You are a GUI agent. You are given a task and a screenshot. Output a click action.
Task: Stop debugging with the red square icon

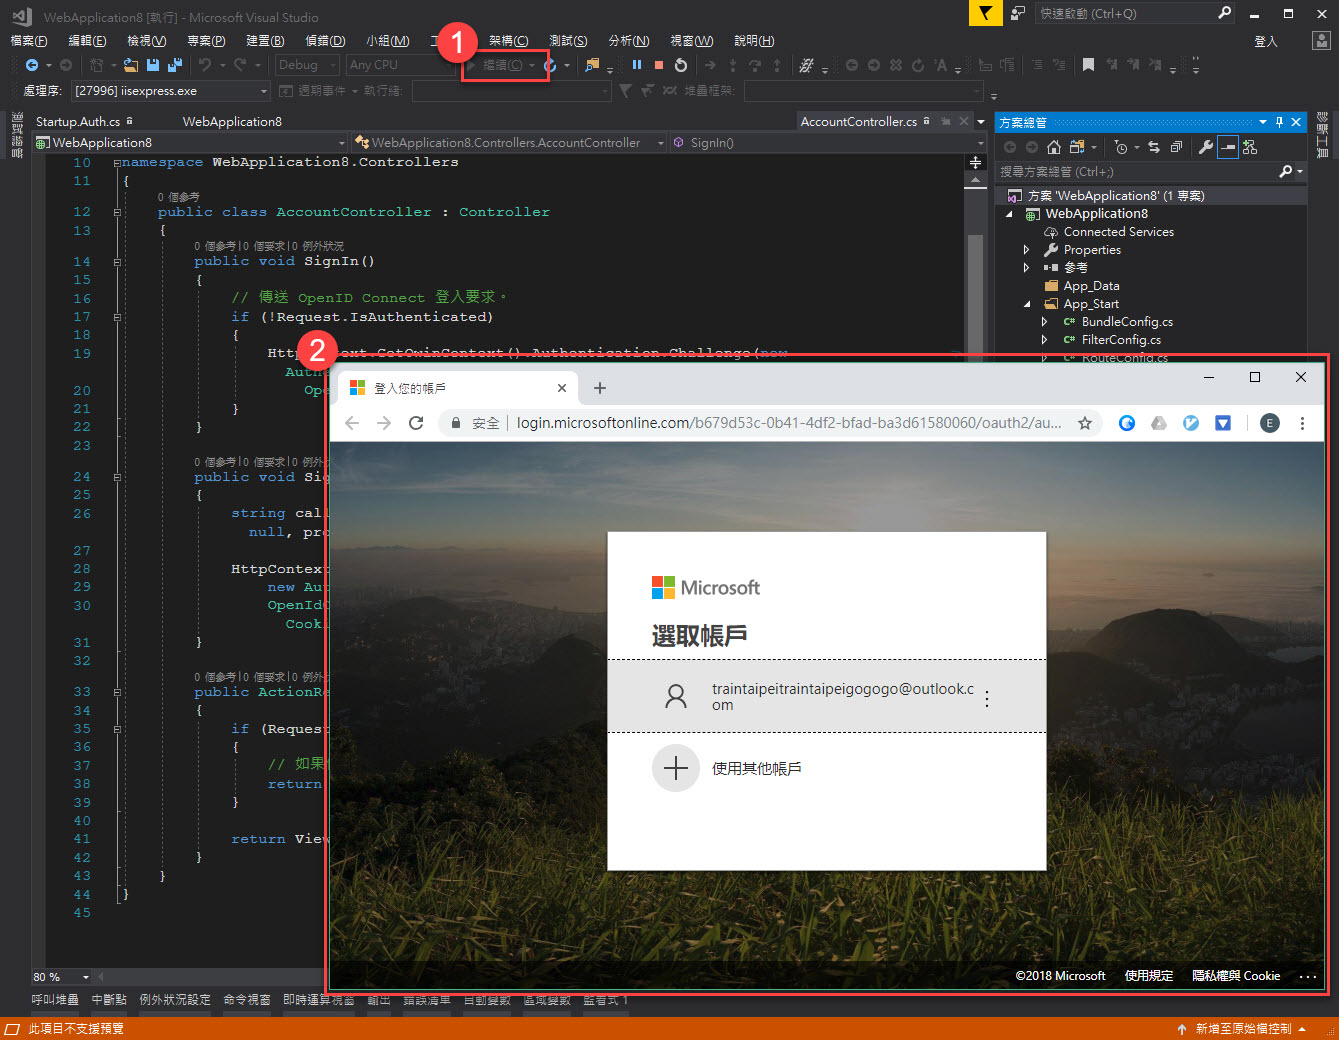tap(659, 65)
